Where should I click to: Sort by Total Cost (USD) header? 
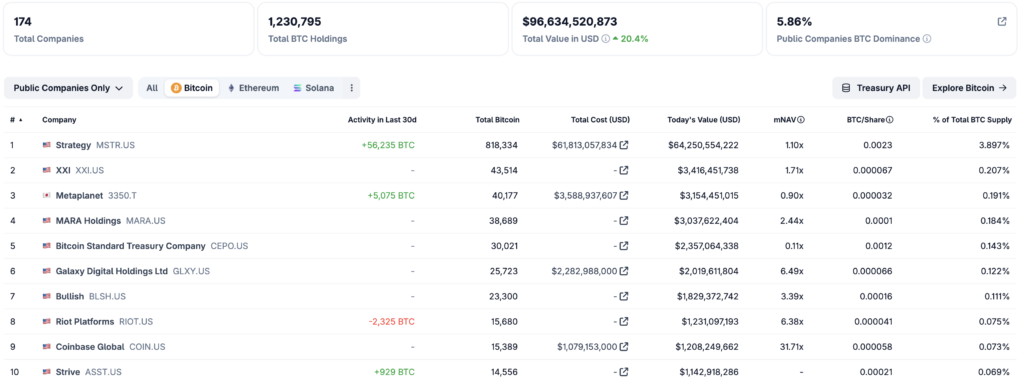600,119
